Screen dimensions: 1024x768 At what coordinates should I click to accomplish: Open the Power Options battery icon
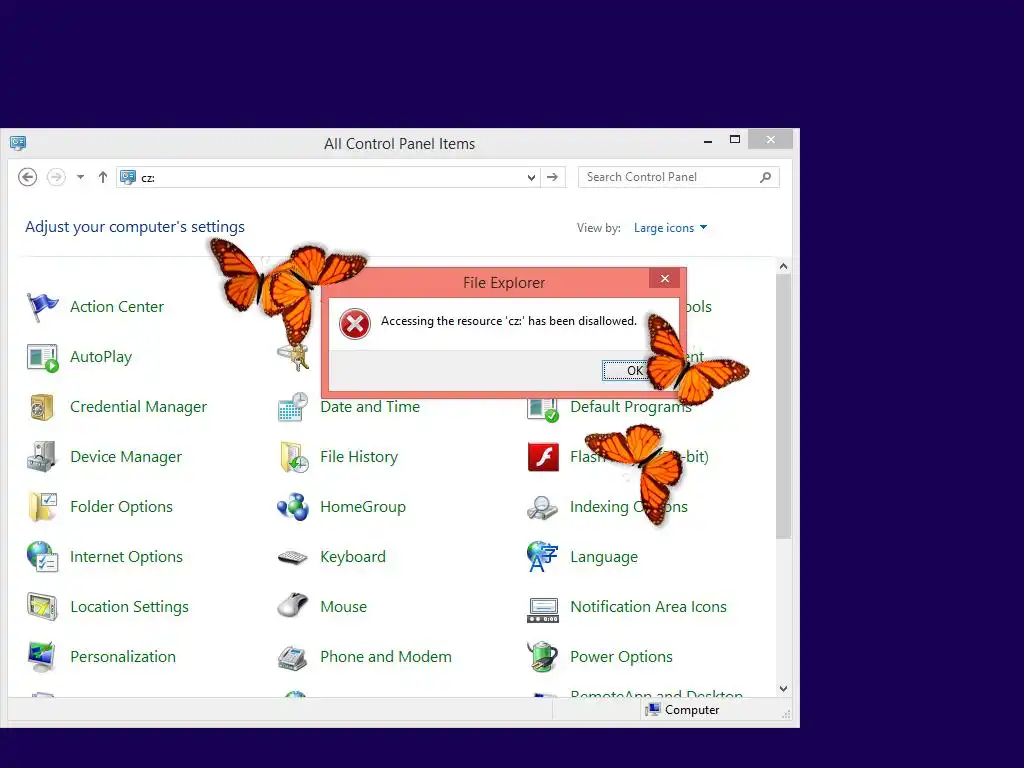click(x=543, y=657)
